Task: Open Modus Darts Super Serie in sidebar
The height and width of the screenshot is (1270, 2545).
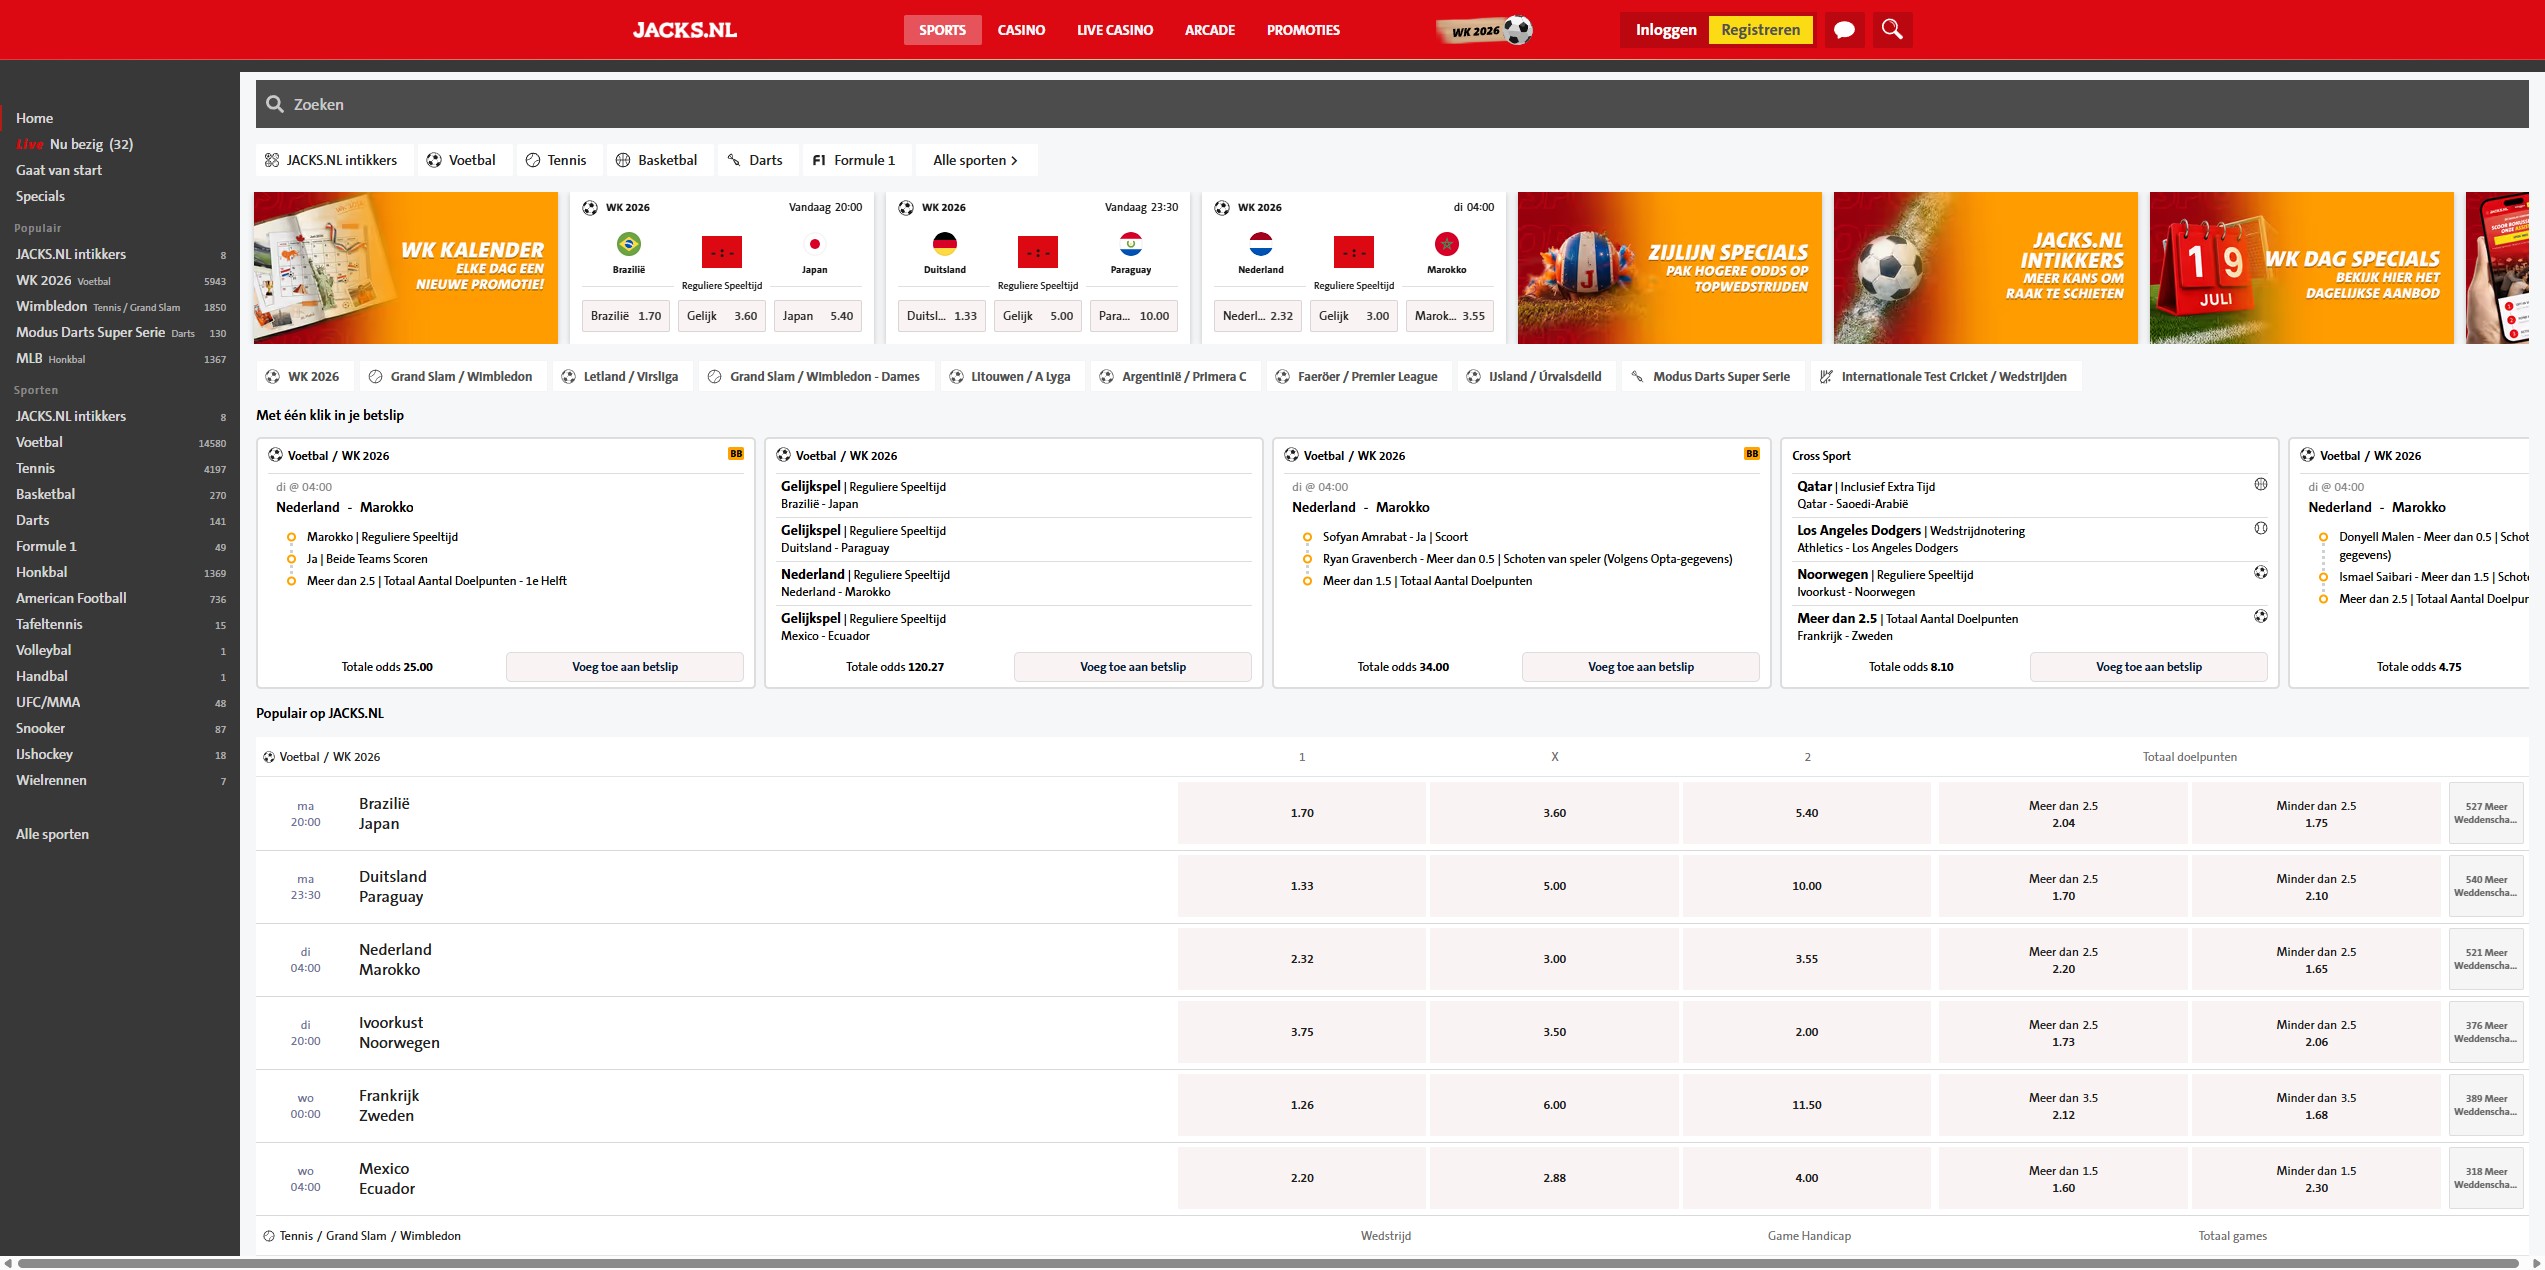Action: coord(120,332)
